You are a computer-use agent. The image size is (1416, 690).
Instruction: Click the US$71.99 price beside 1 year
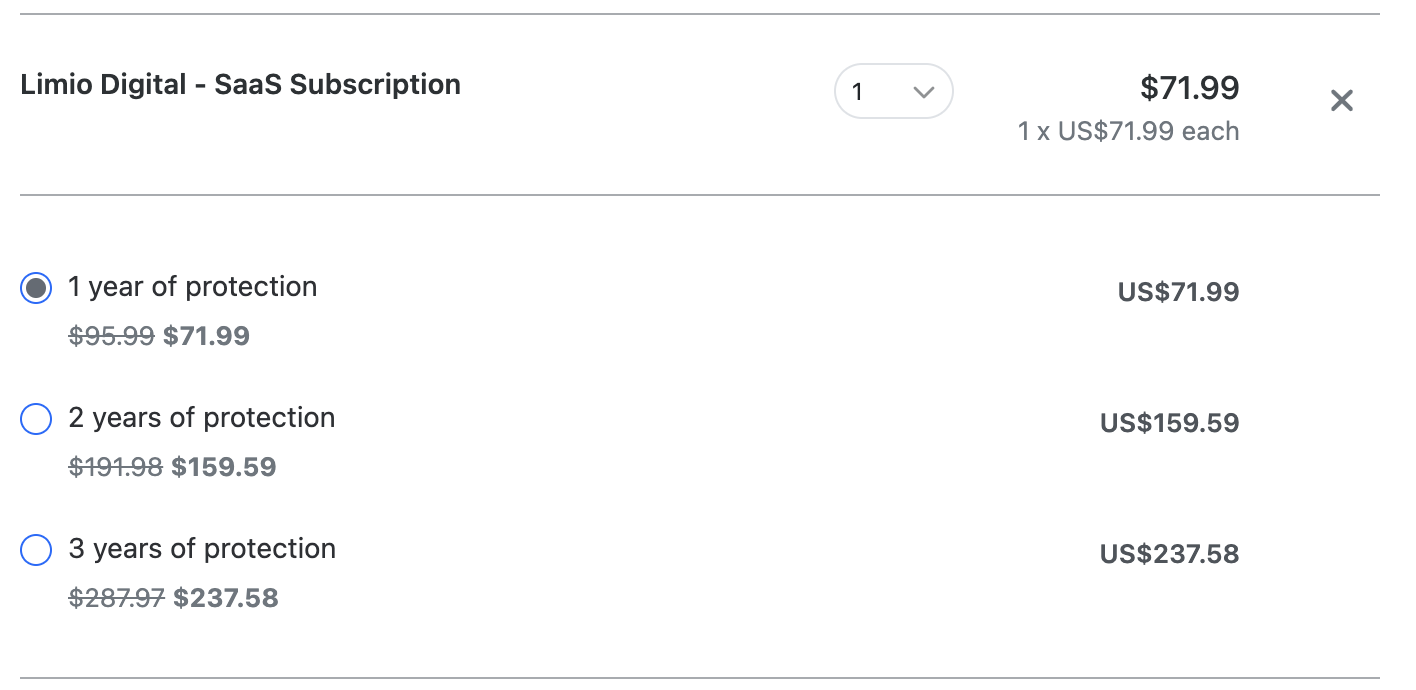(1178, 292)
